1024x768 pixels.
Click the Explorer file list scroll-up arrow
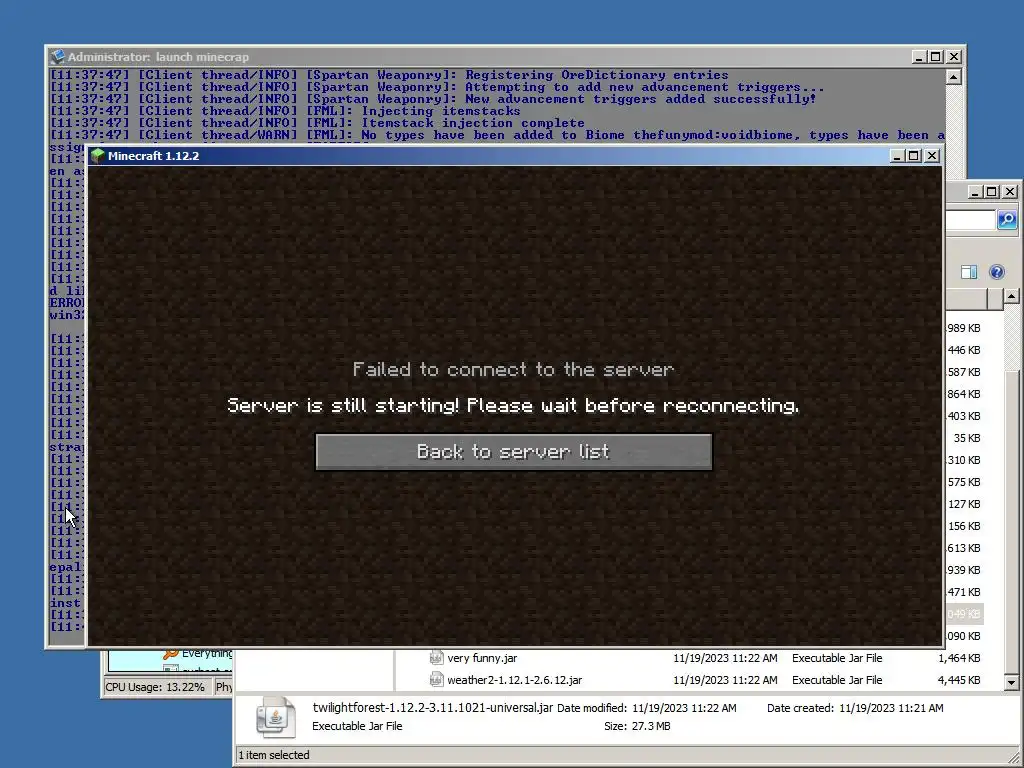(x=1012, y=296)
